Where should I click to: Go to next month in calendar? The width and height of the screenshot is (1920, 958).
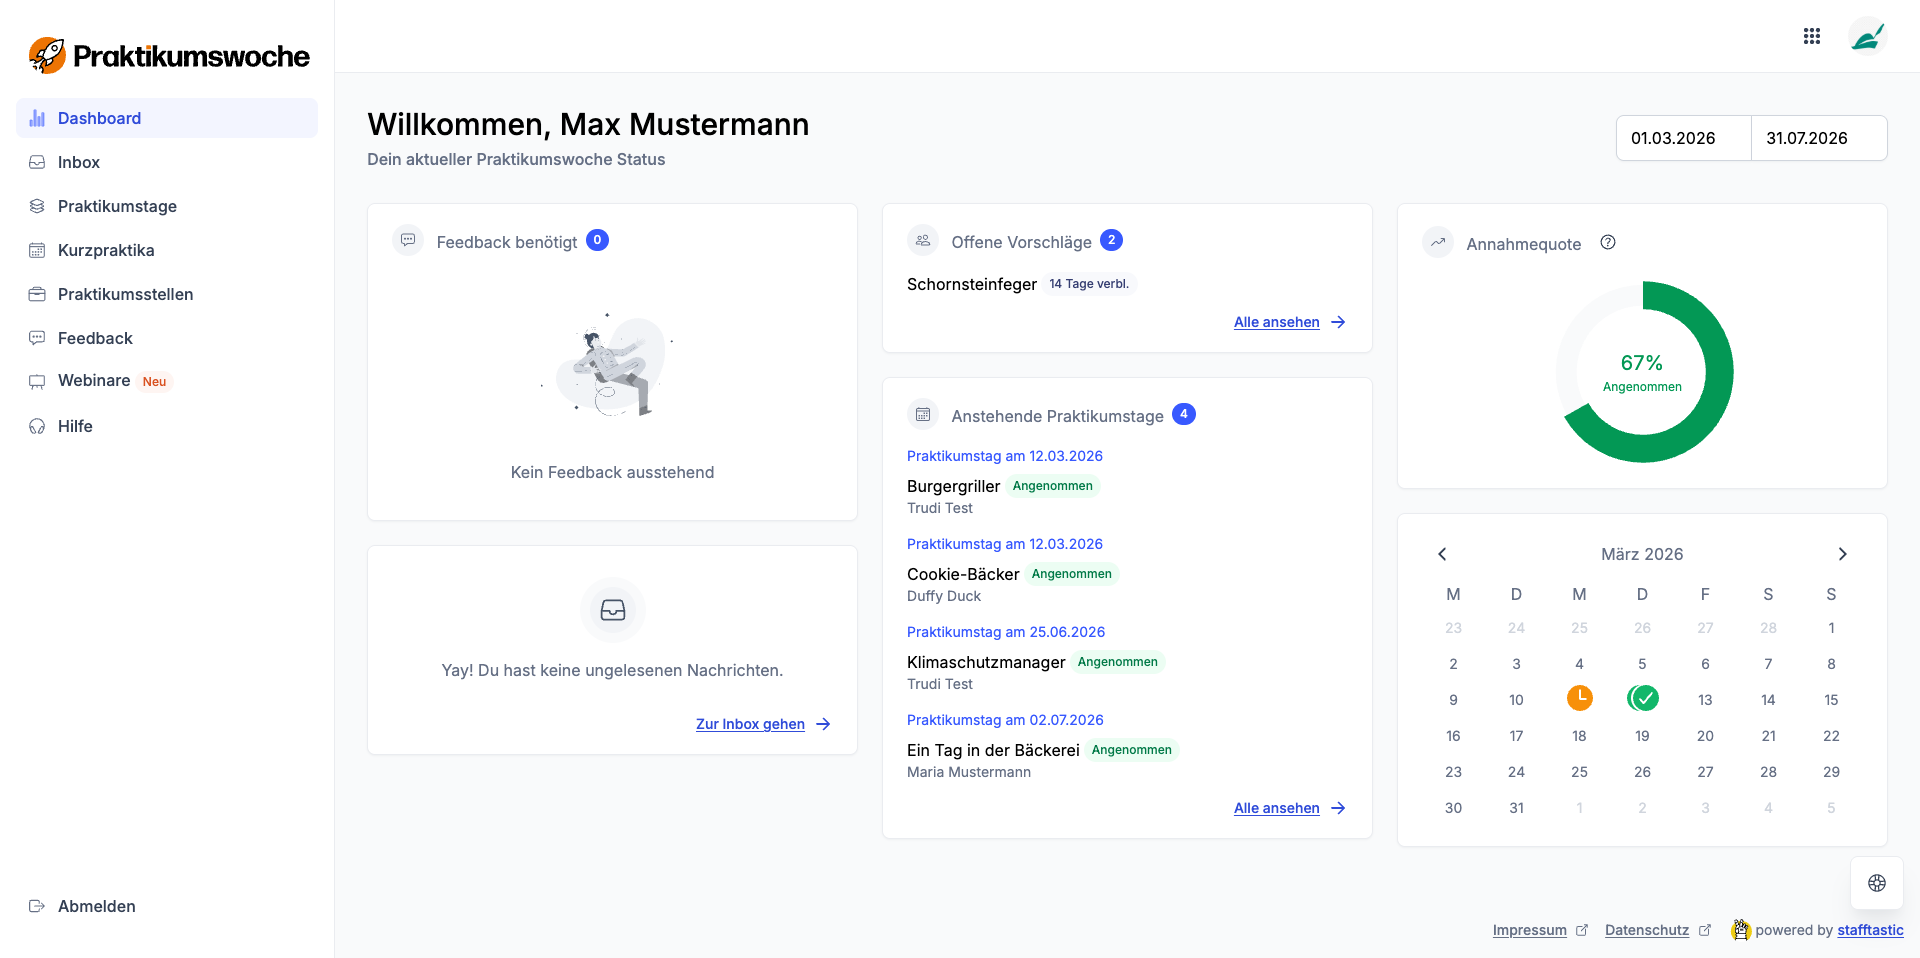1842,554
